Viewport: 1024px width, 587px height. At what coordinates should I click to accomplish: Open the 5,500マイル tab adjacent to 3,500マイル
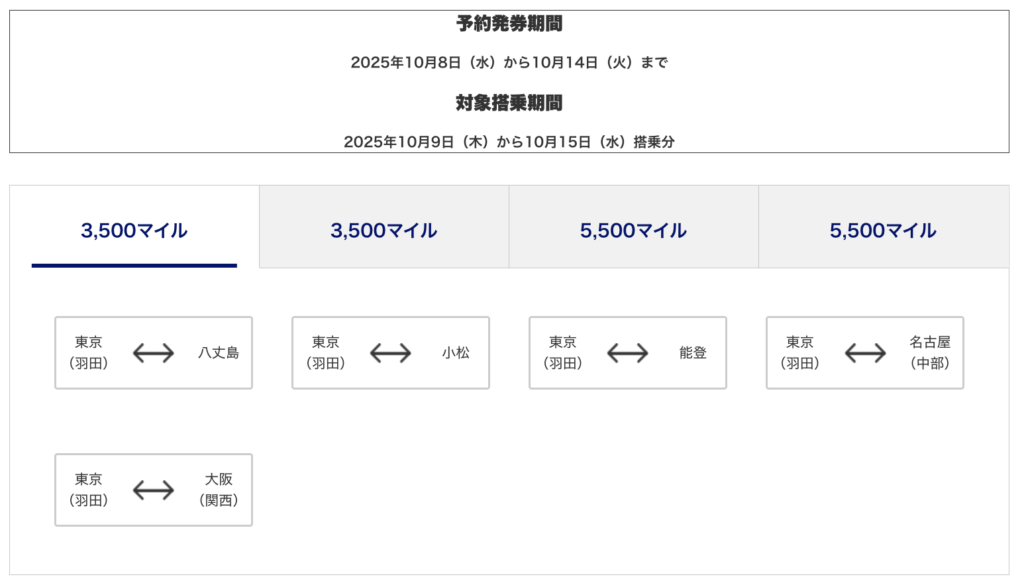(x=633, y=230)
